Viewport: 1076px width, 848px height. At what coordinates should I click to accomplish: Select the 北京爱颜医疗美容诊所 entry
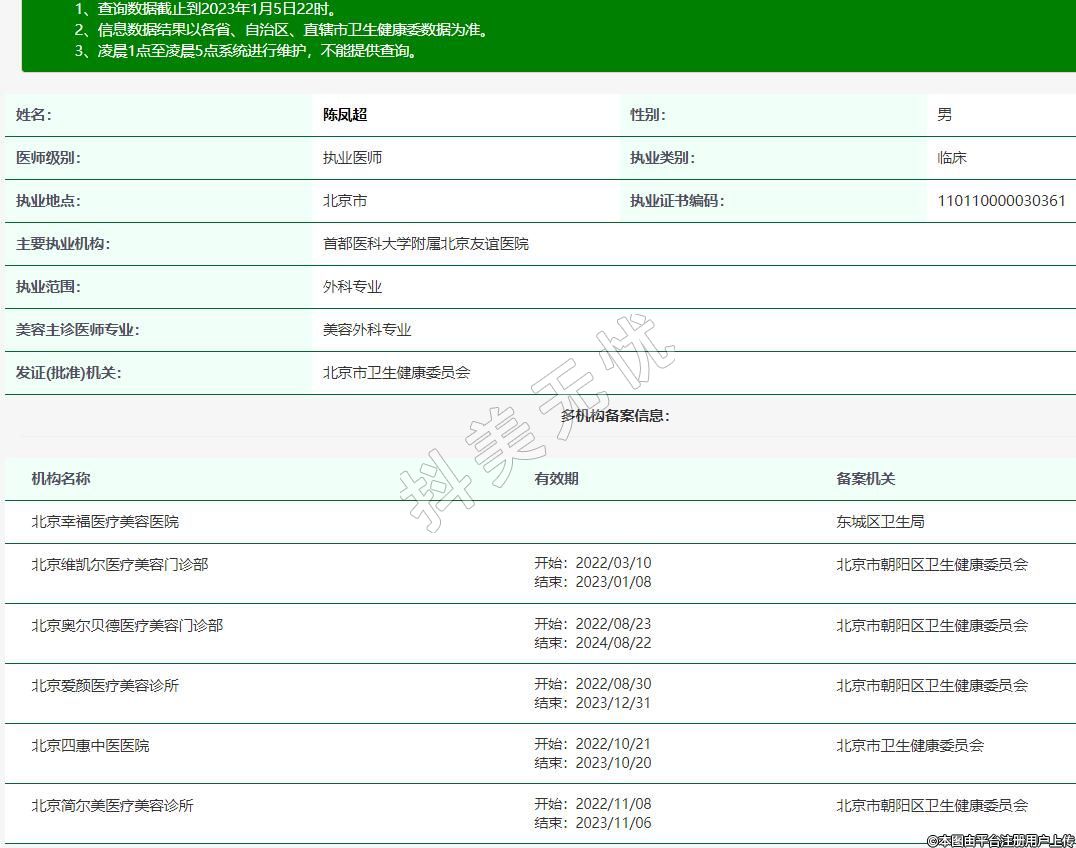[105, 686]
